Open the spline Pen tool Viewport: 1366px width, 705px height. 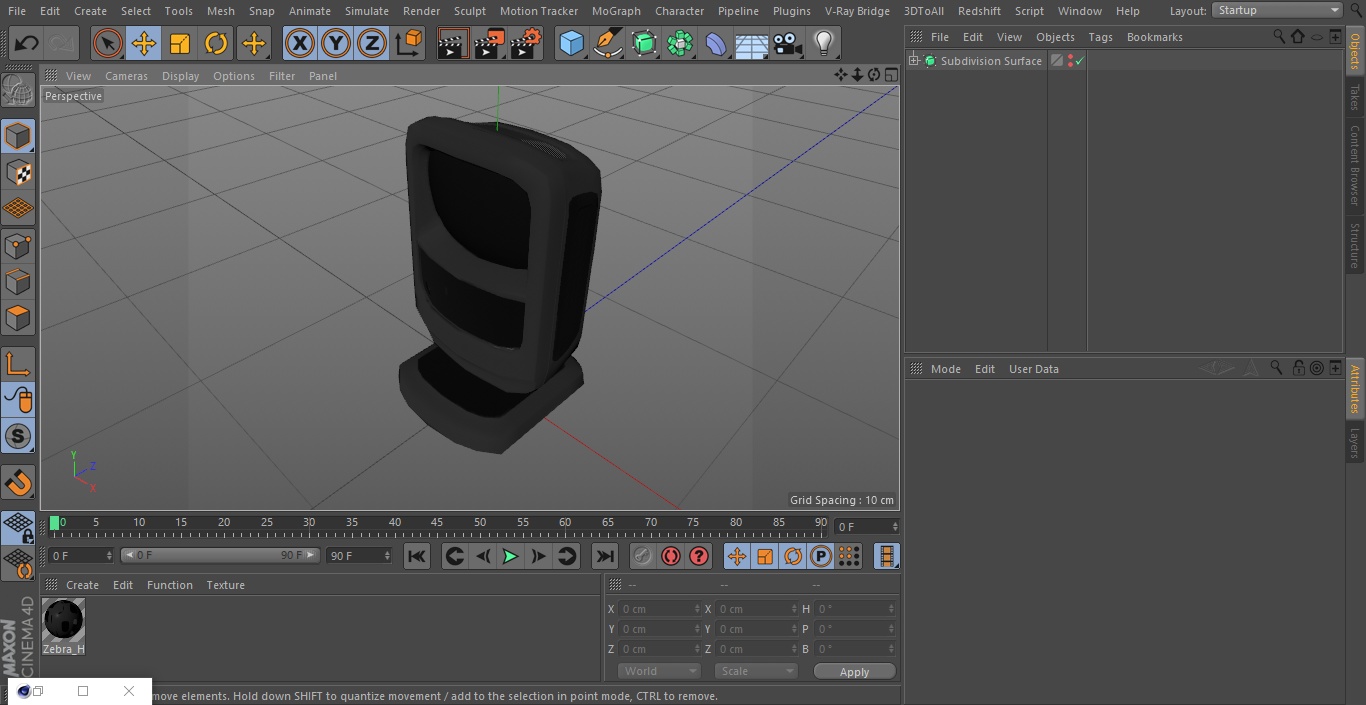tap(607, 43)
